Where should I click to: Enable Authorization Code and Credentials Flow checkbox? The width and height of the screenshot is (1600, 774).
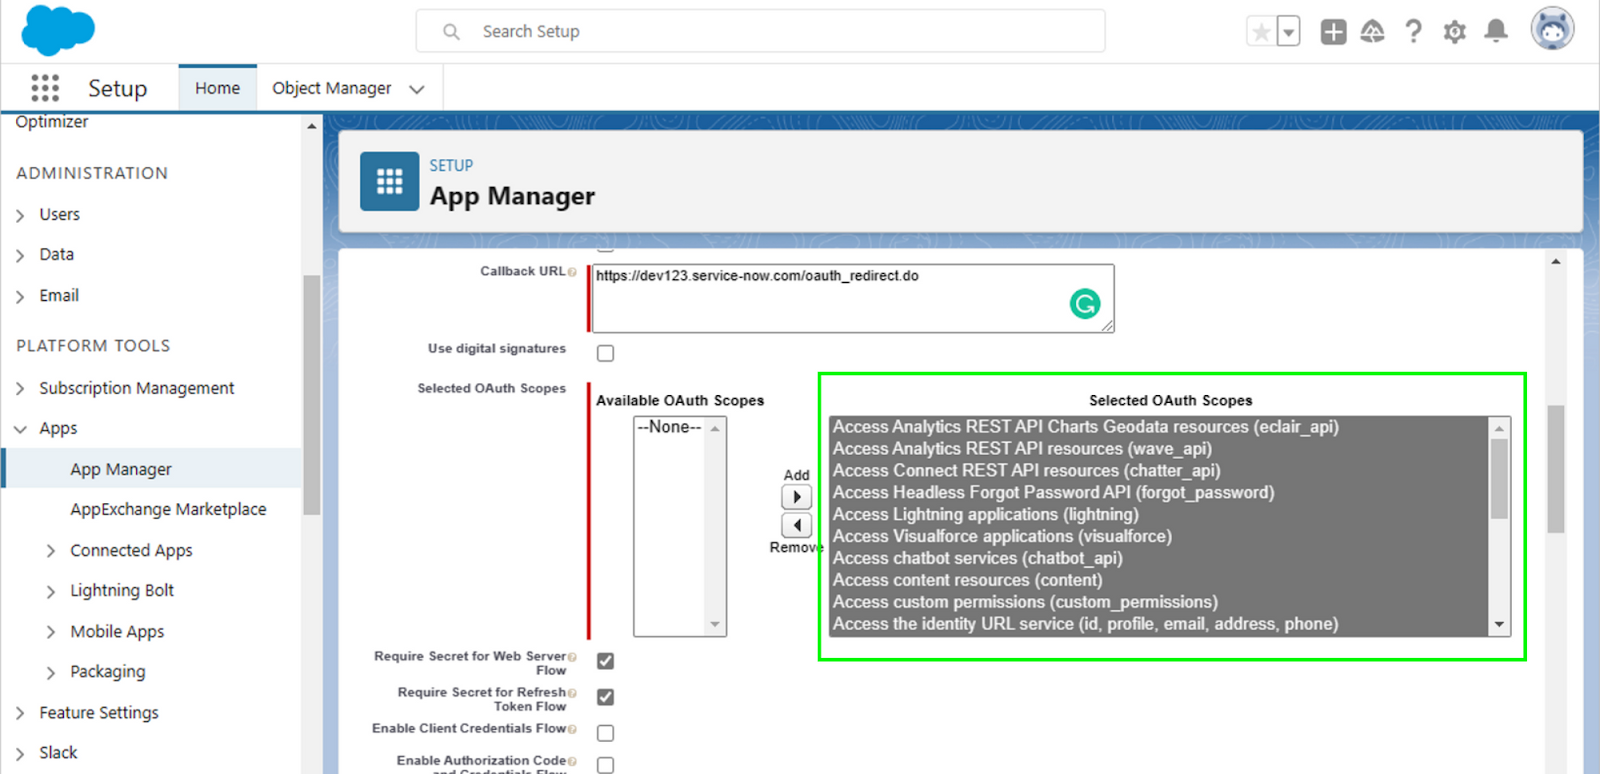605,765
